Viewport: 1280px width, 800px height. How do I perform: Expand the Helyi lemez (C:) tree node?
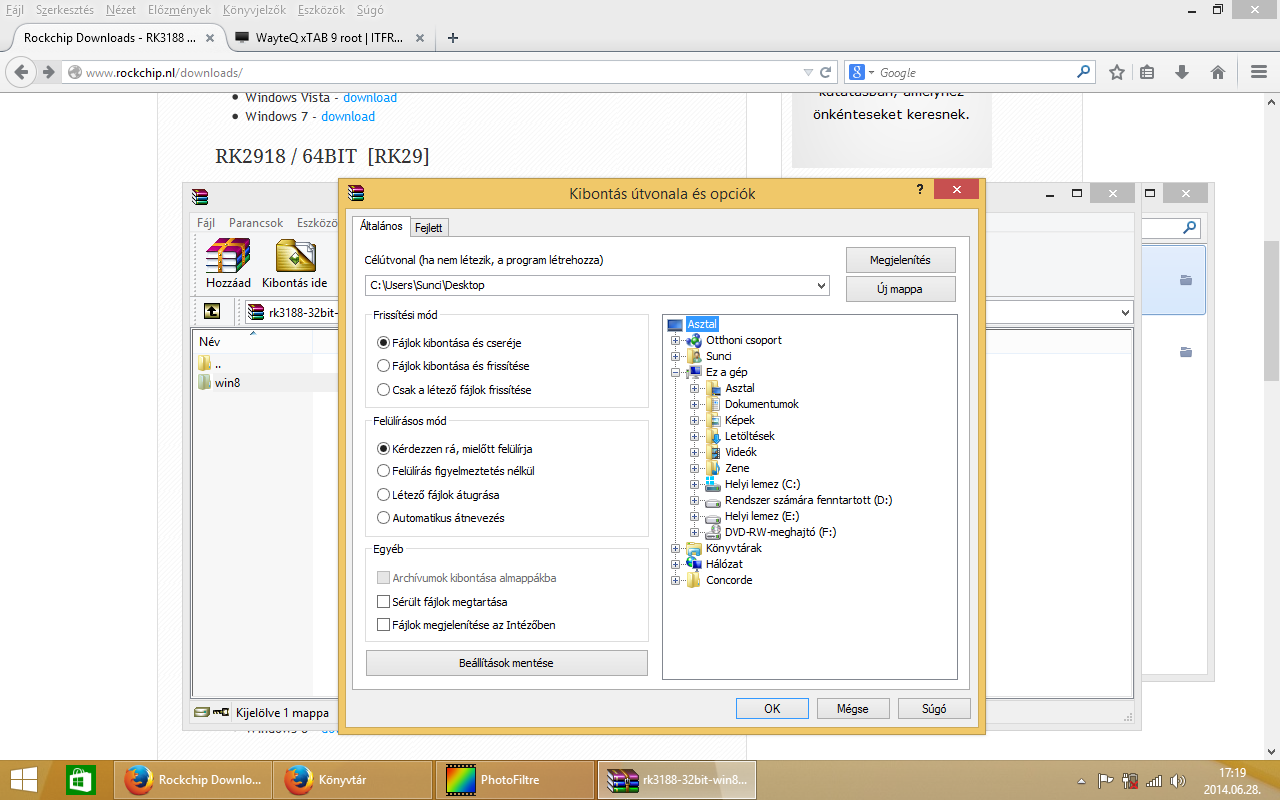click(x=695, y=484)
